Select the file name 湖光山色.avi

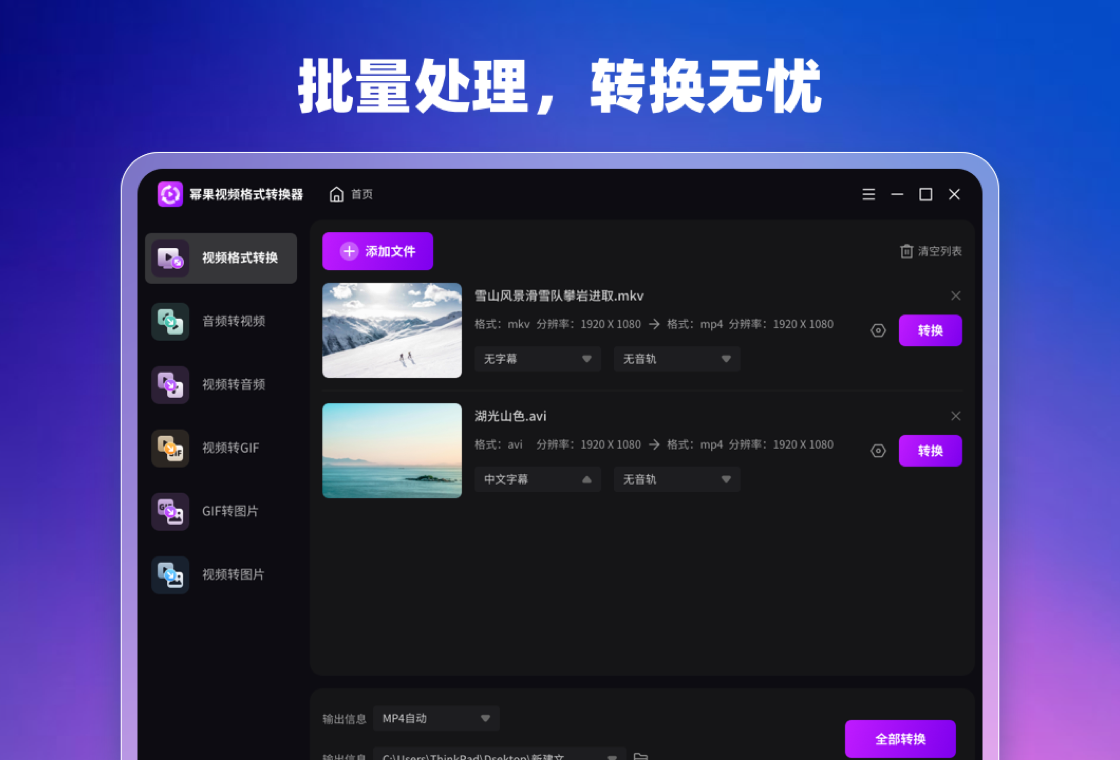point(511,416)
